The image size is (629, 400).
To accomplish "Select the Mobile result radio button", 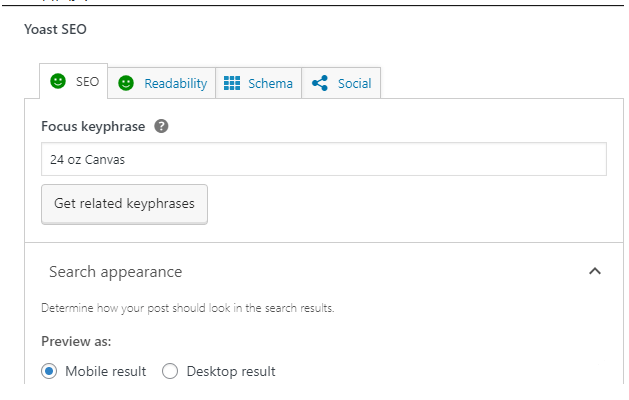I will 50,371.
